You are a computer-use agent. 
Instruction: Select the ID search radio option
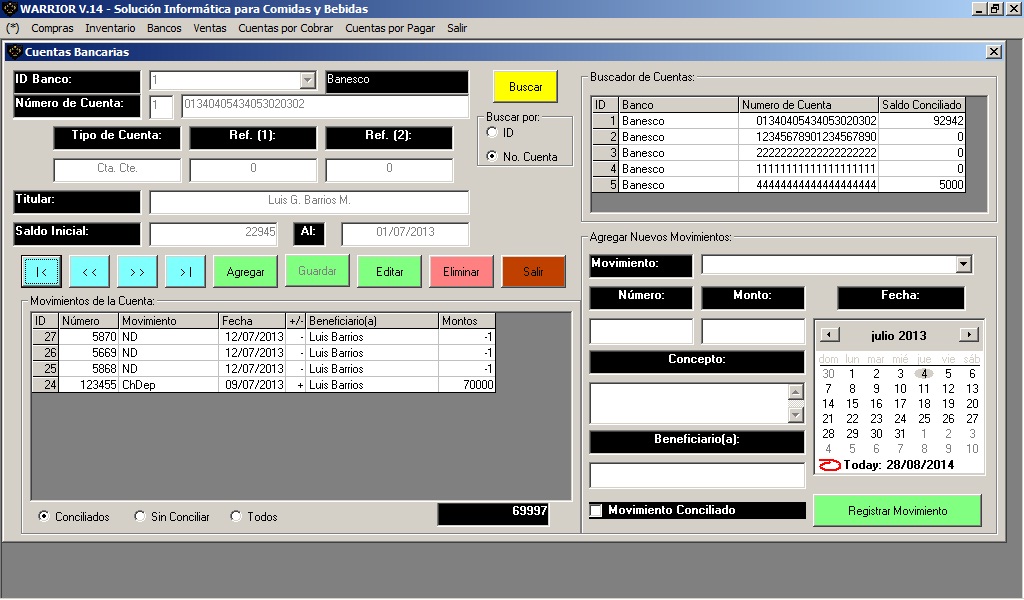coord(492,132)
